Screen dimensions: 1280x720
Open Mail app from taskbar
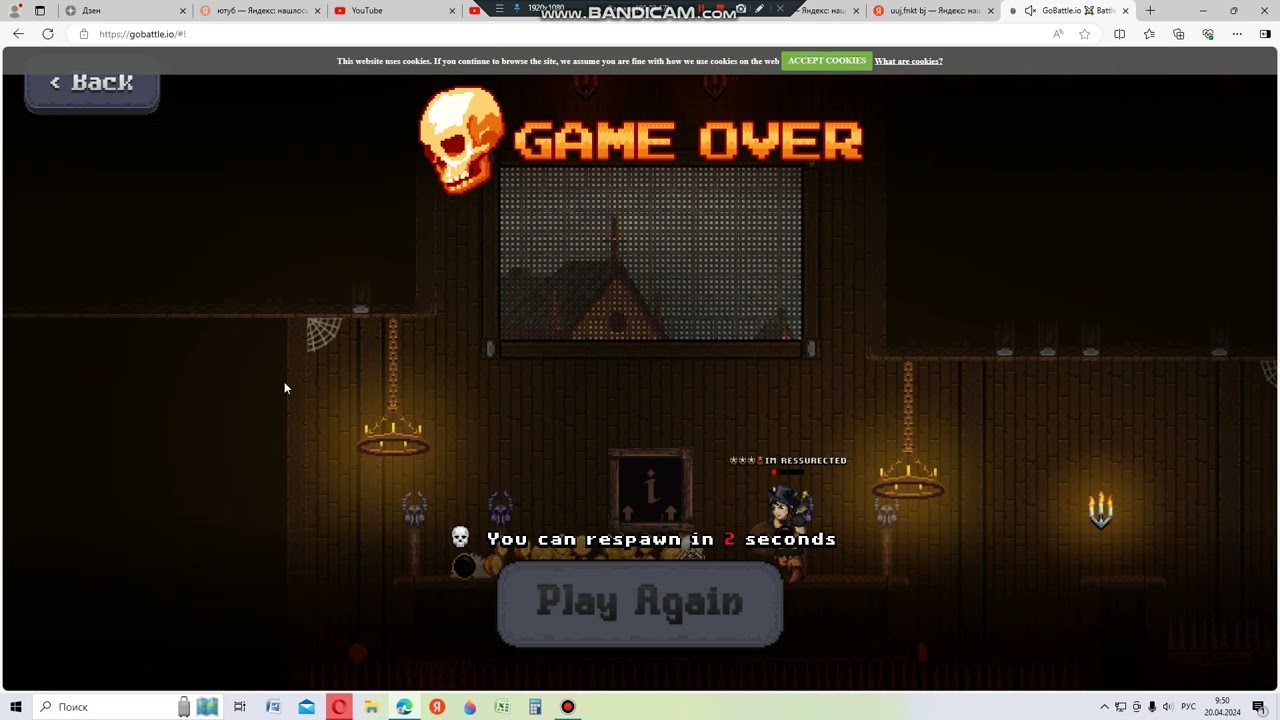click(x=307, y=707)
